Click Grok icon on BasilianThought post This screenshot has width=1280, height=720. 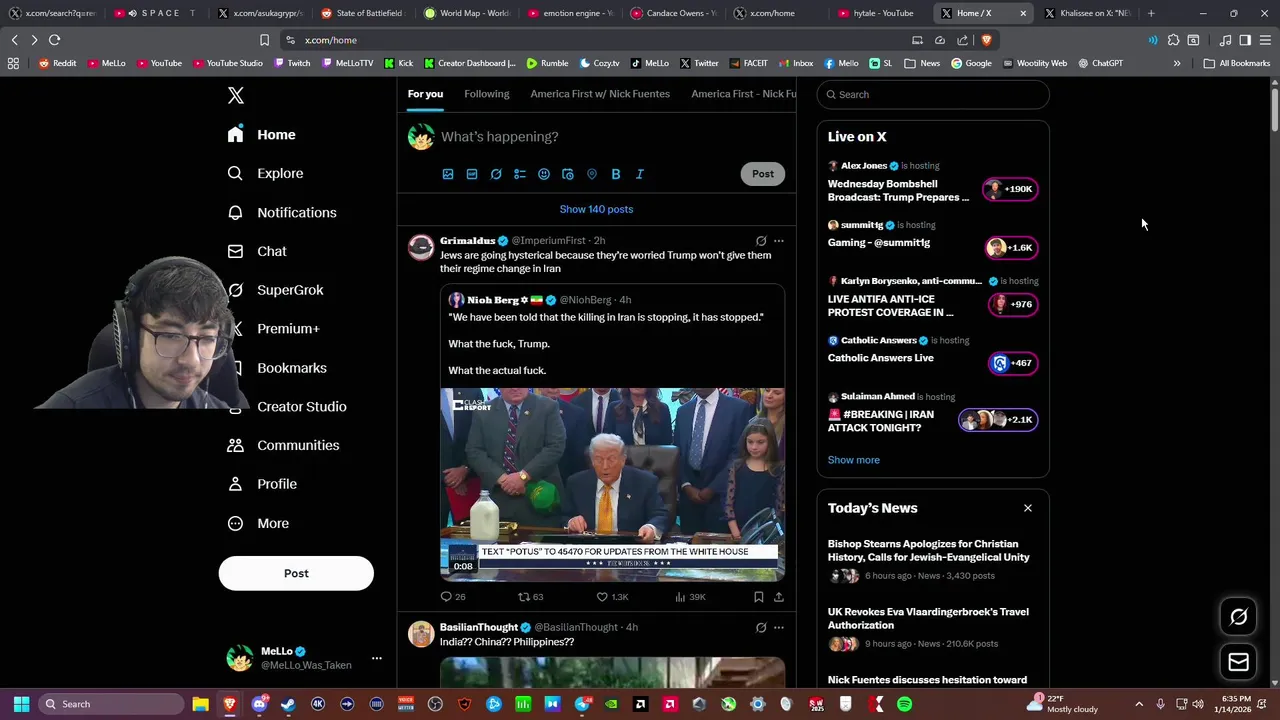click(761, 628)
